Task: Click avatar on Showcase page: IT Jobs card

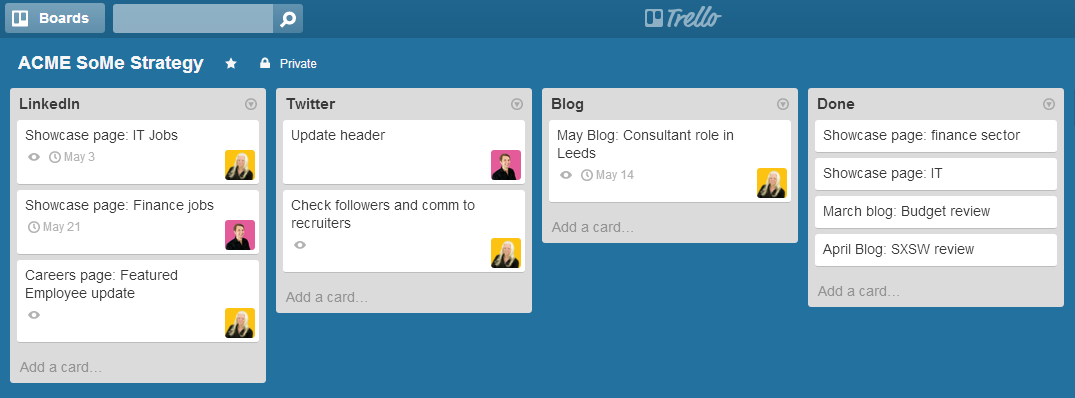Action: [x=240, y=165]
